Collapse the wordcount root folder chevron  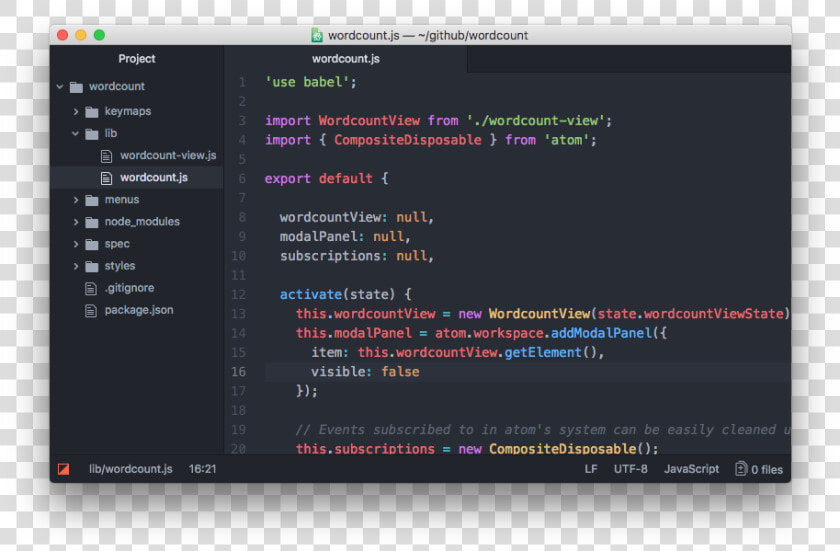pyautogui.click(x=59, y=86)
